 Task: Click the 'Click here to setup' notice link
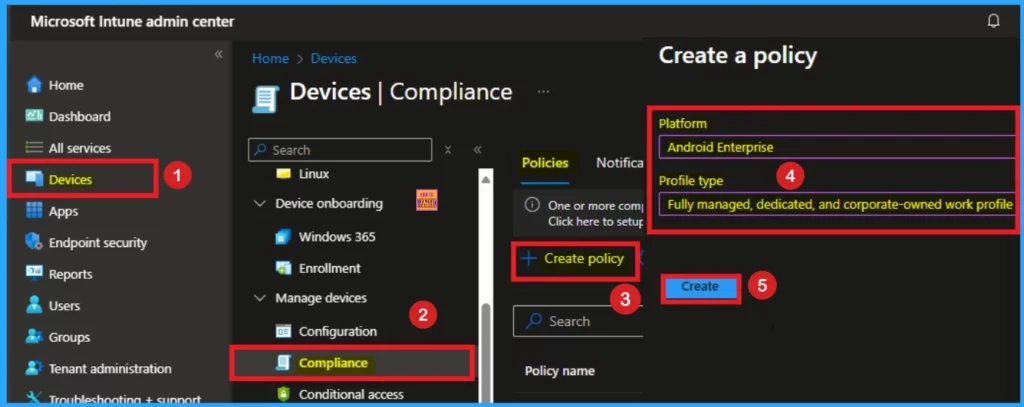click(x=596, y=221)
